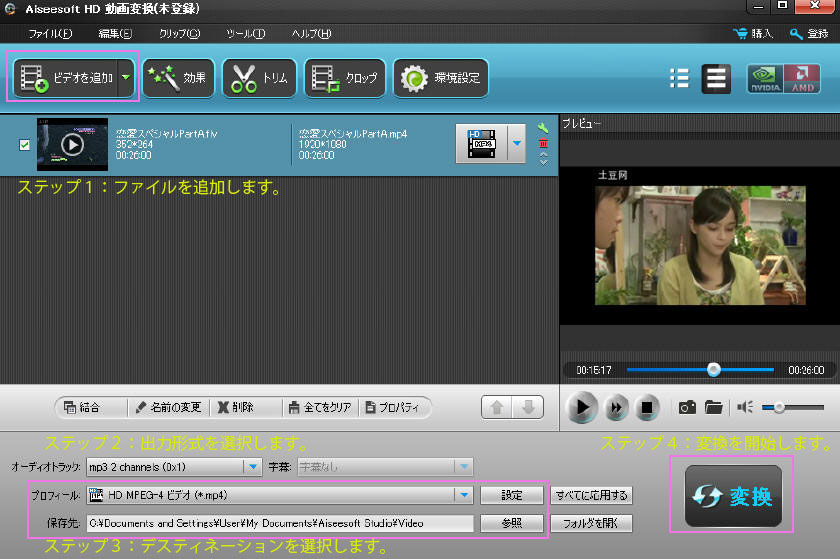This screenshot has height=559, width=840.
Task: Adjust the volume slider
Action: [793, 408]
